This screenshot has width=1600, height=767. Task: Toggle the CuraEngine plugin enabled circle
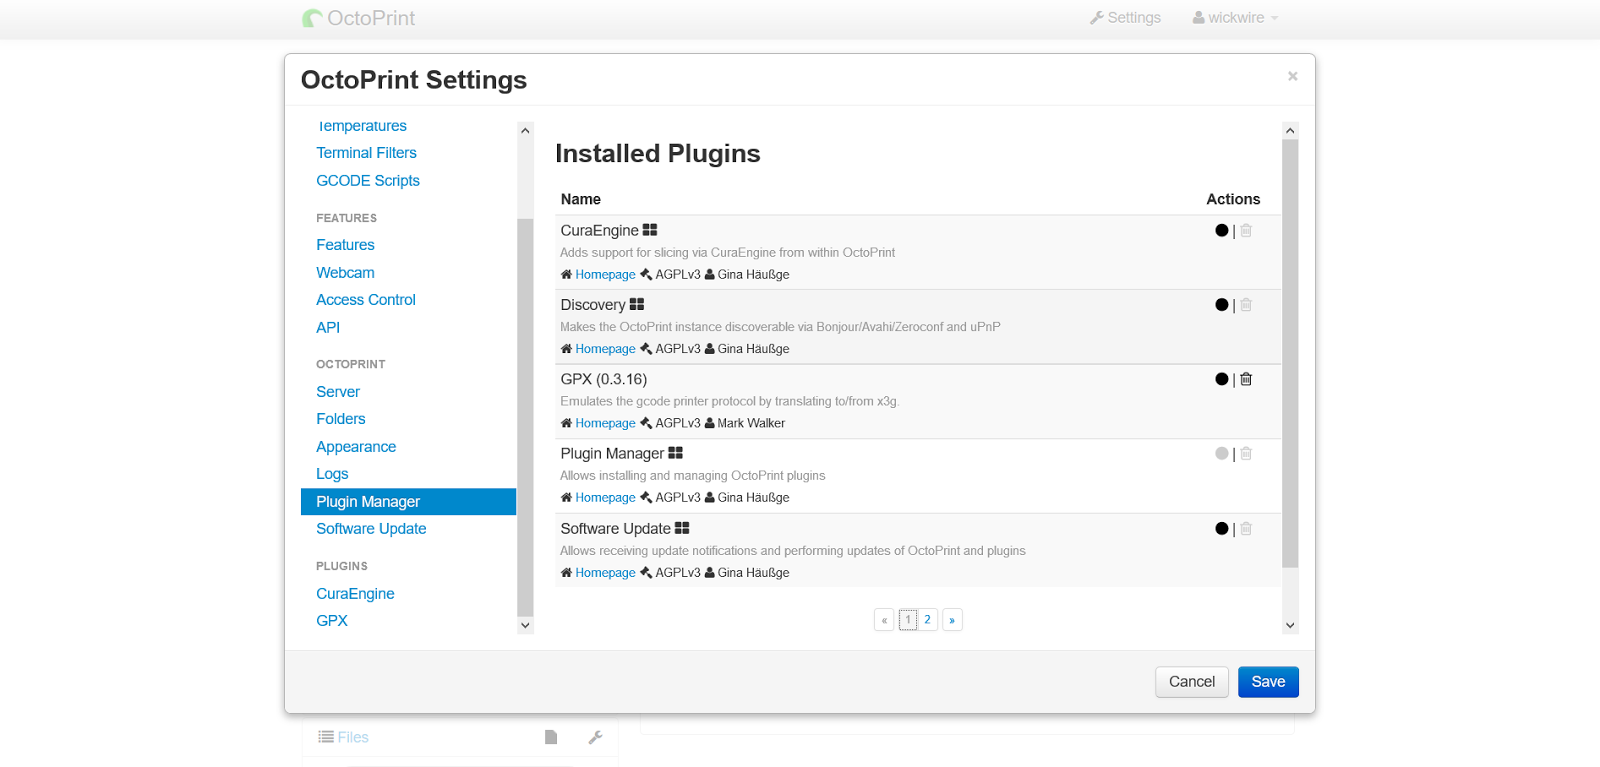pyautogui.click(x=1221, y=230)
